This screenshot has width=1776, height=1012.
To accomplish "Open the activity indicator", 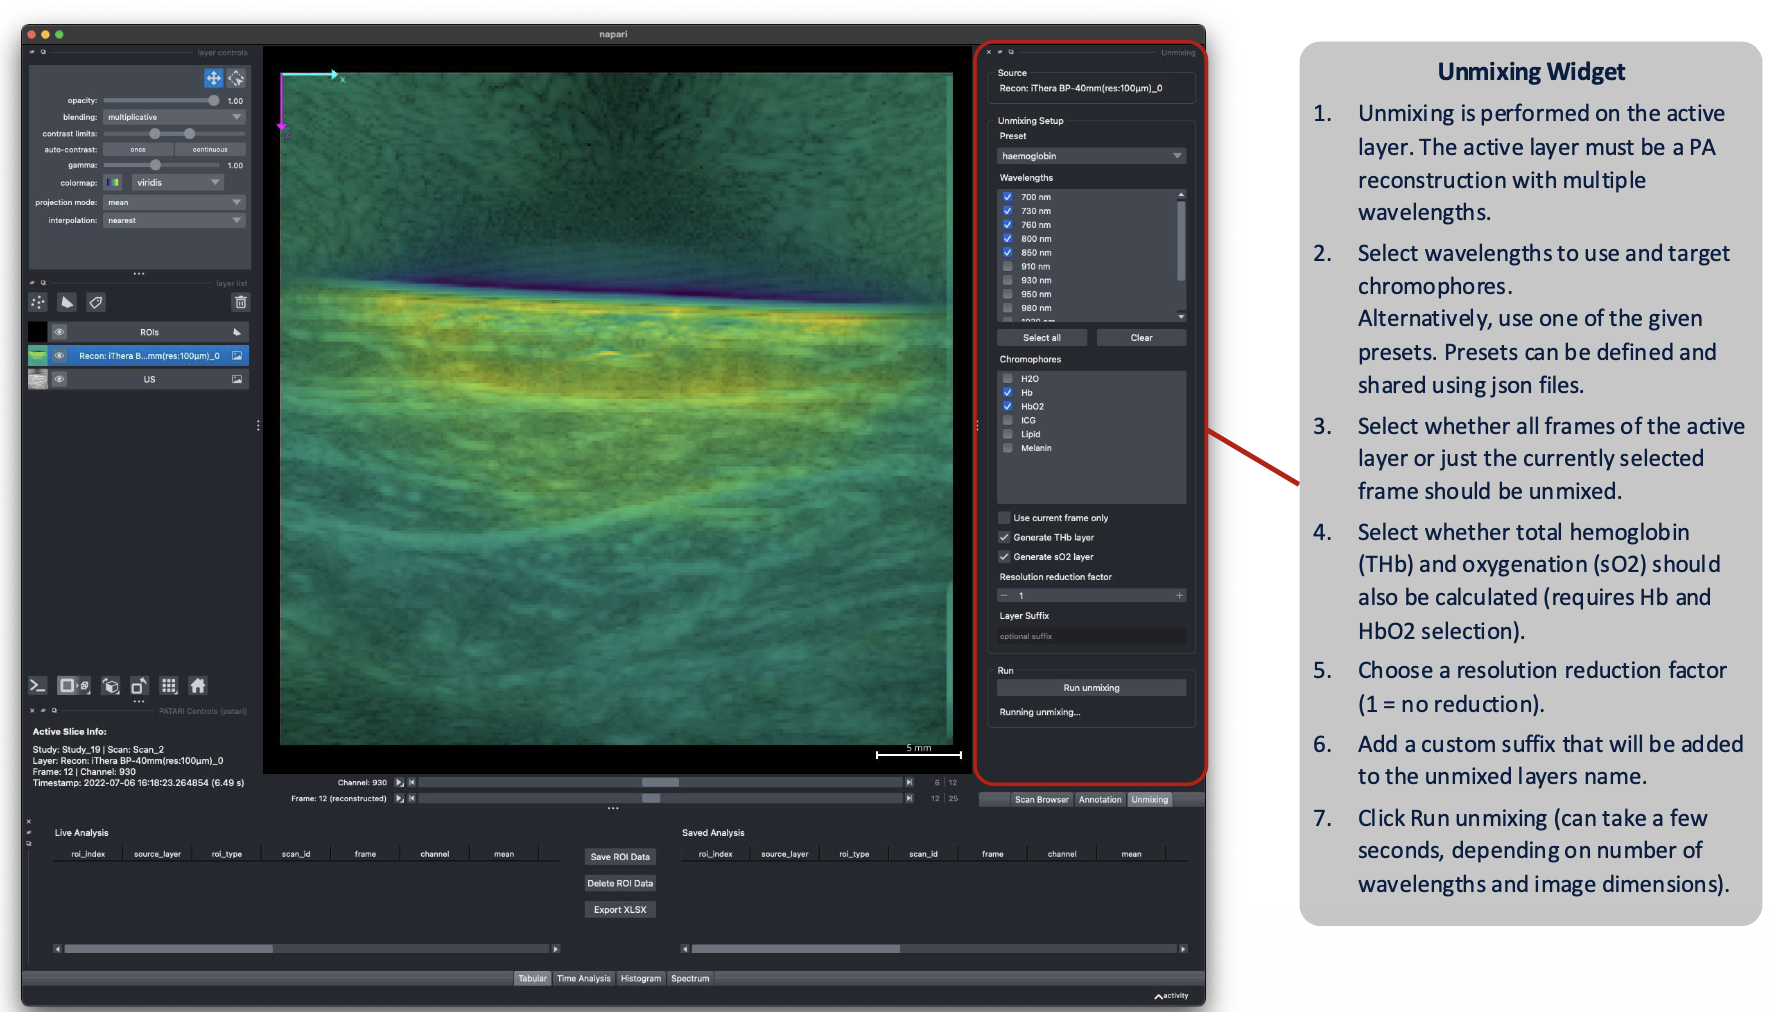I will [x=1171, y=996].
